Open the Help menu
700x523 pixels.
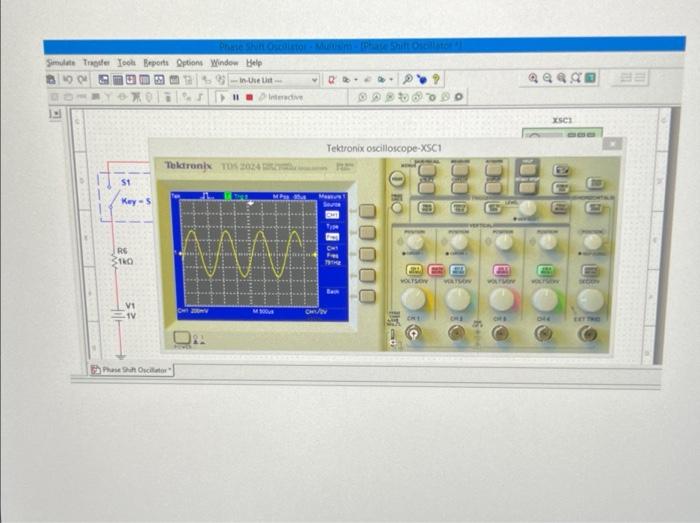[254, 62]
